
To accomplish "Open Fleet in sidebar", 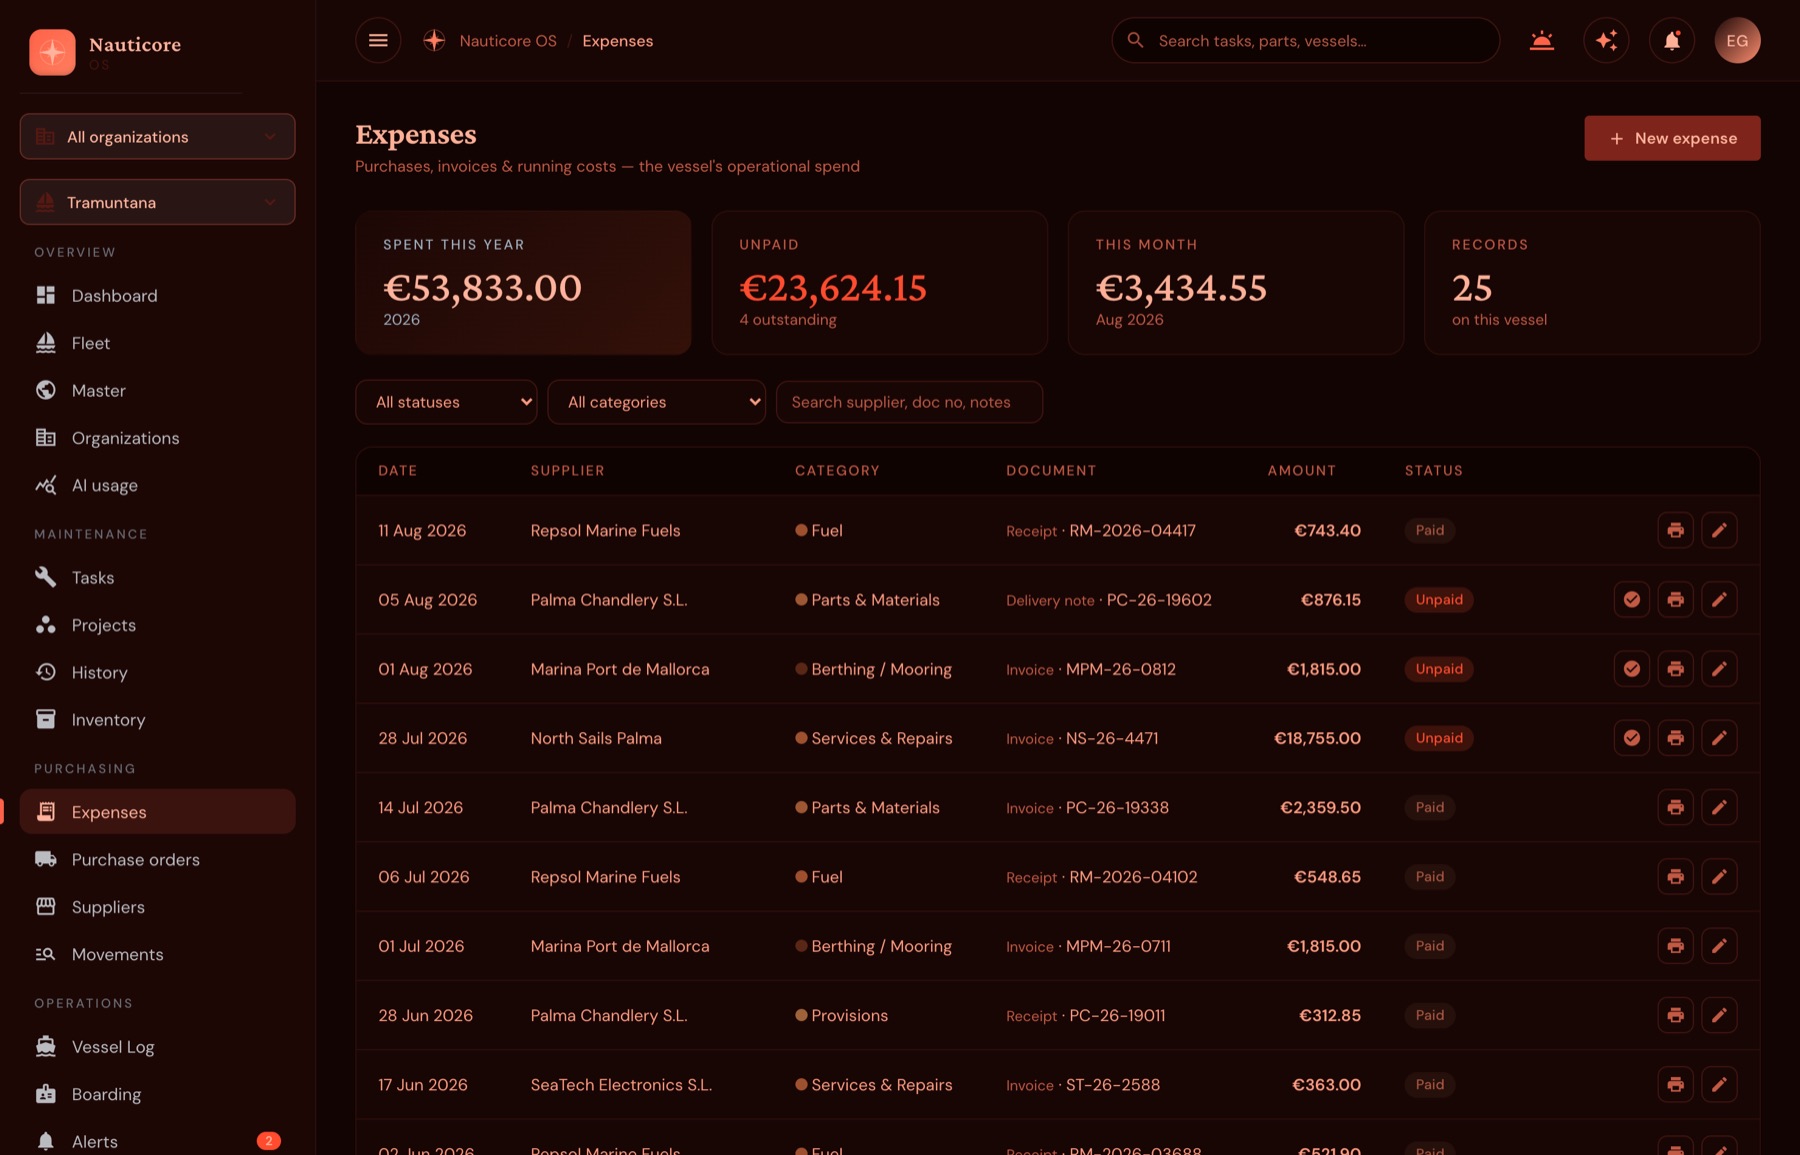I will click(157, 343).
